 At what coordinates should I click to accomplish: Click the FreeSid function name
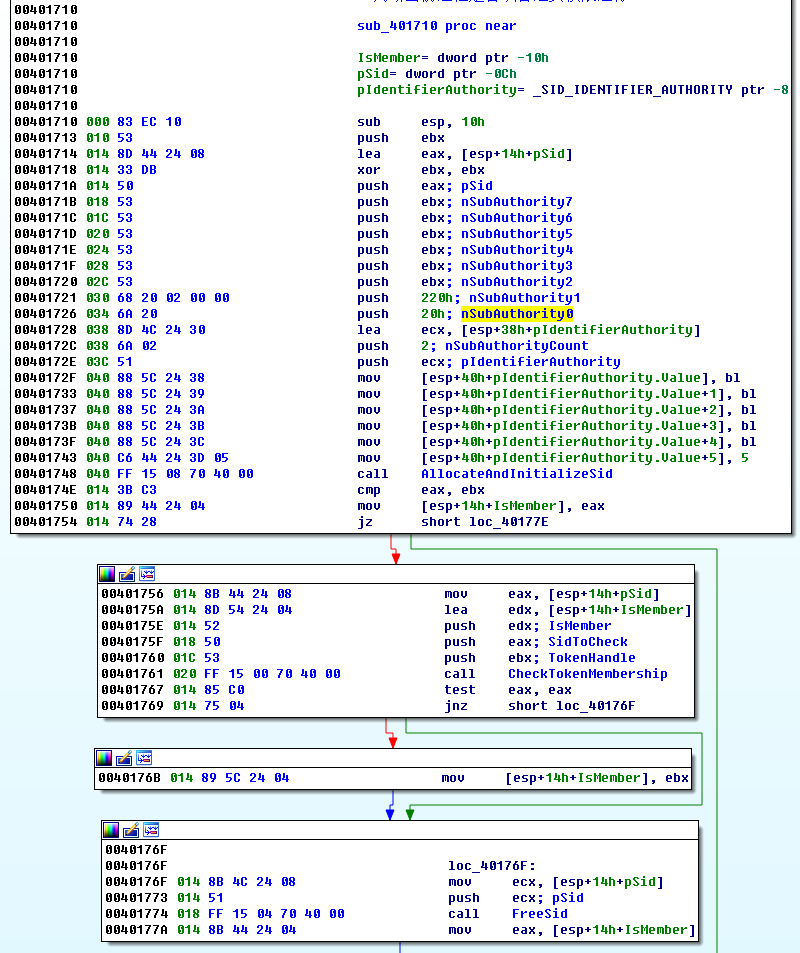coord(539,913)
